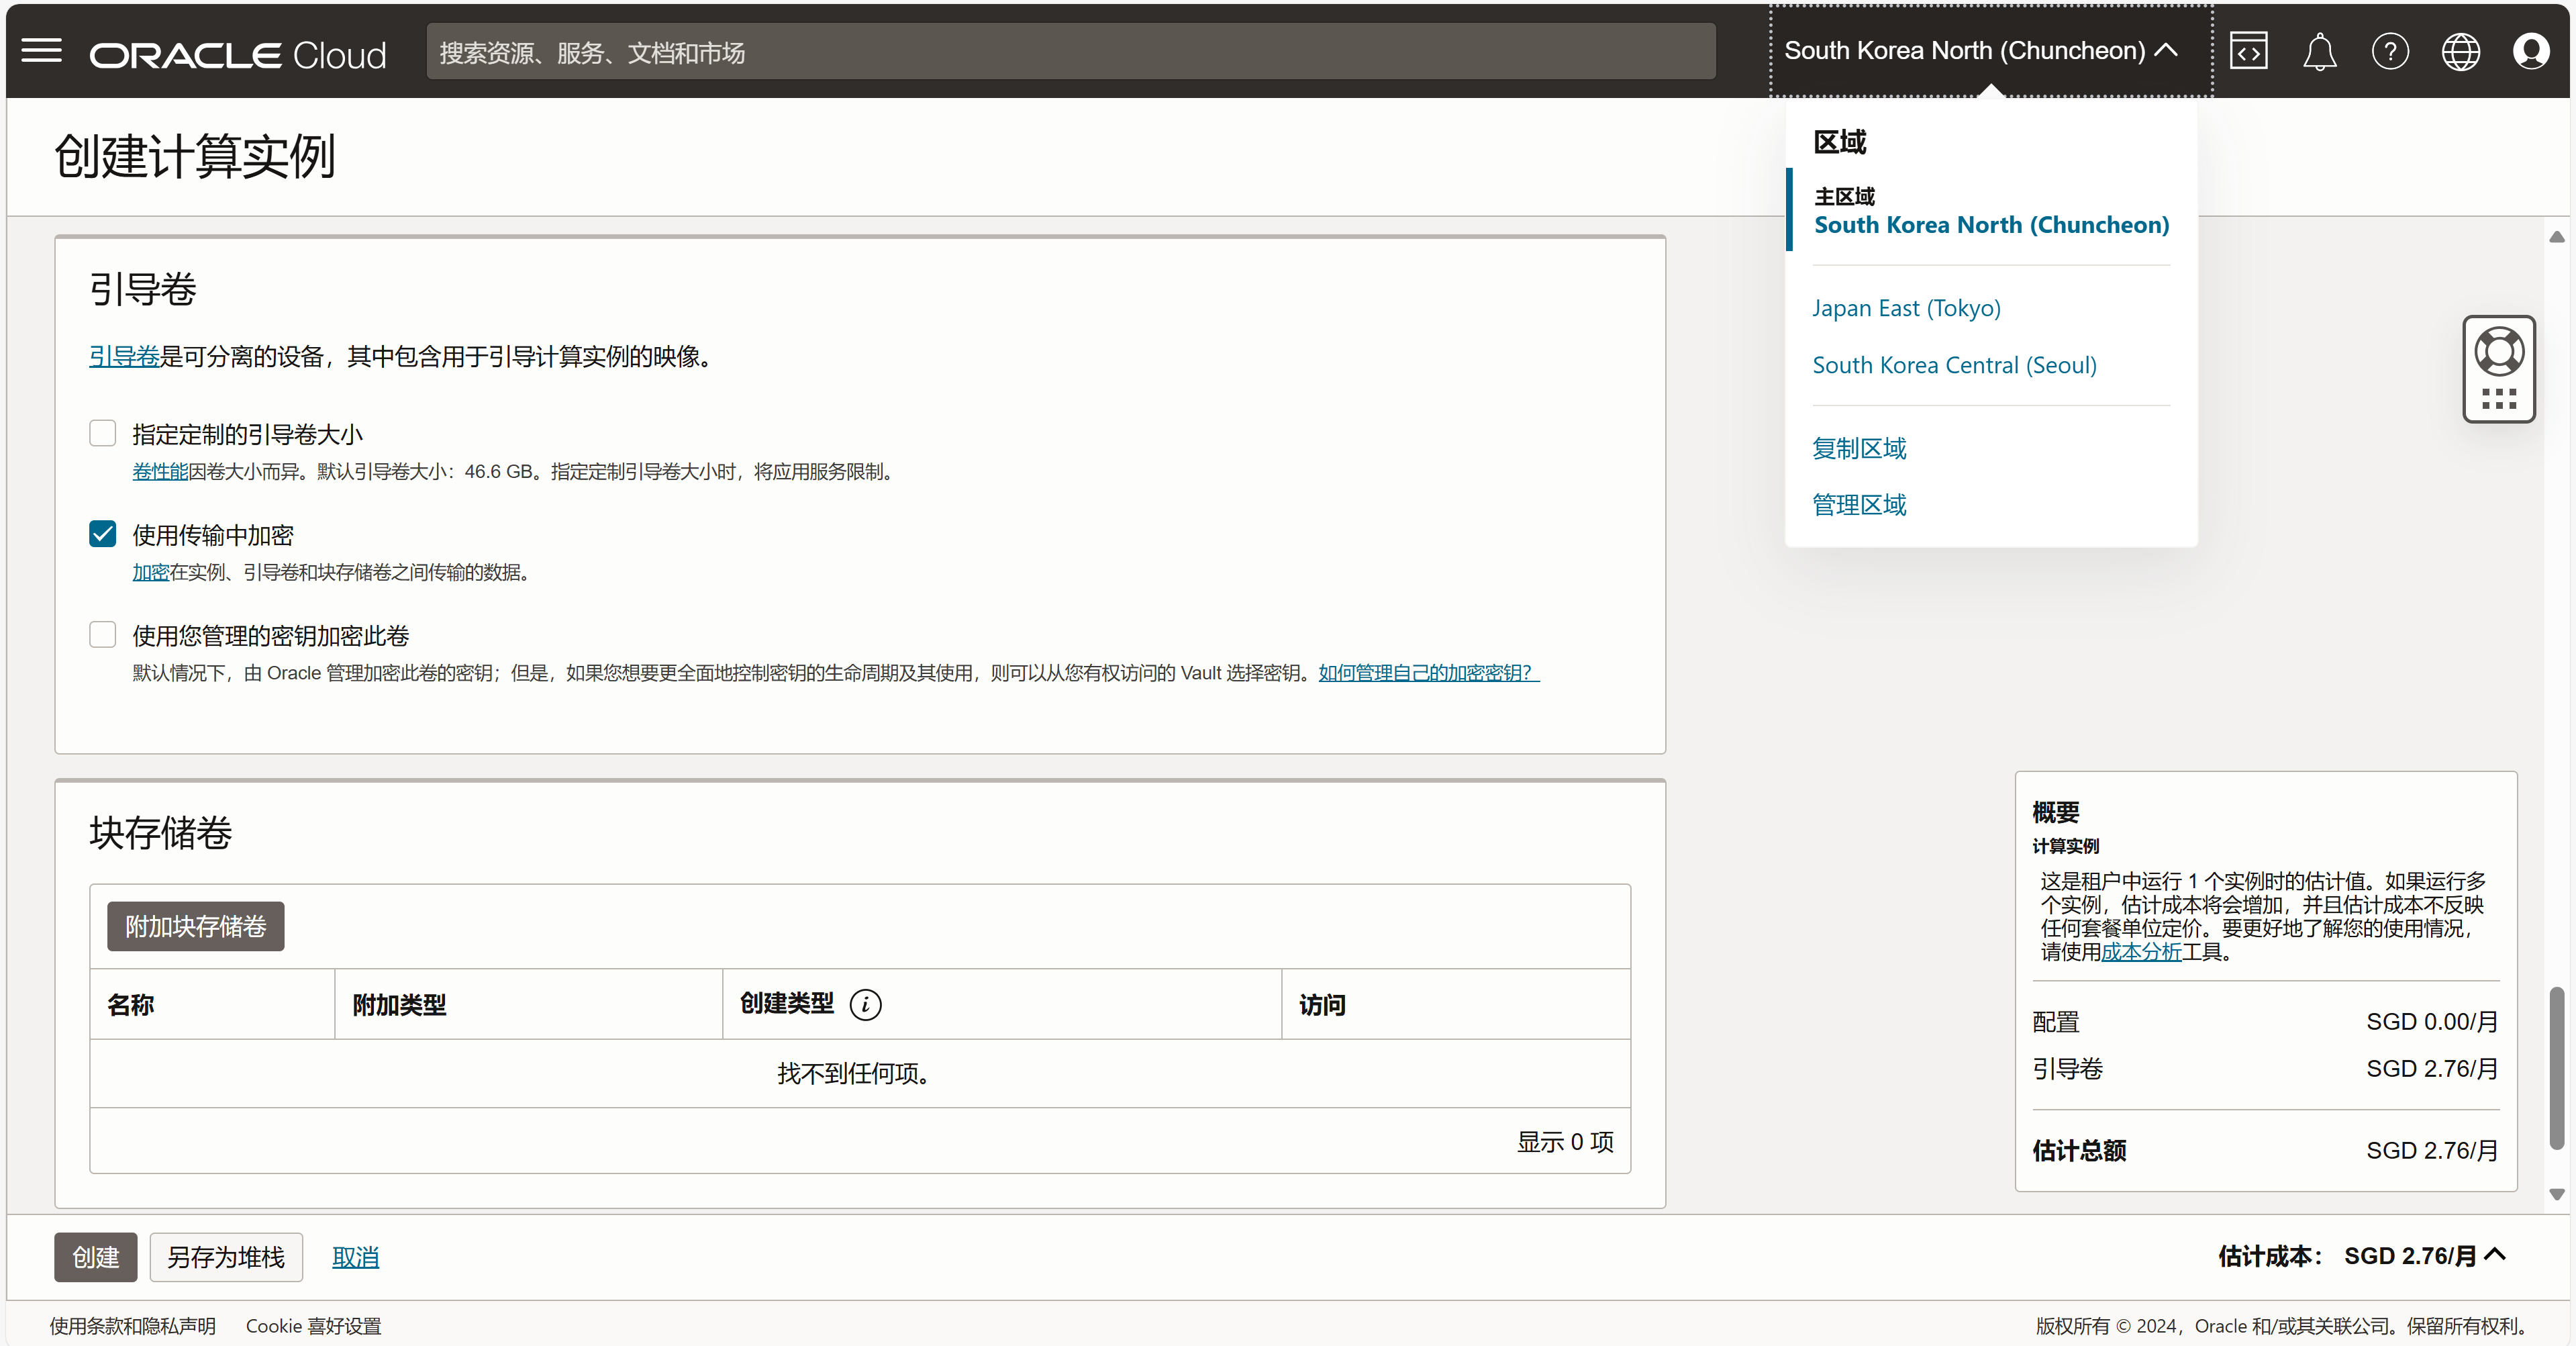
Task: Uncheck 使用传输中加密 checkbox
Action: tap(102, 534)
